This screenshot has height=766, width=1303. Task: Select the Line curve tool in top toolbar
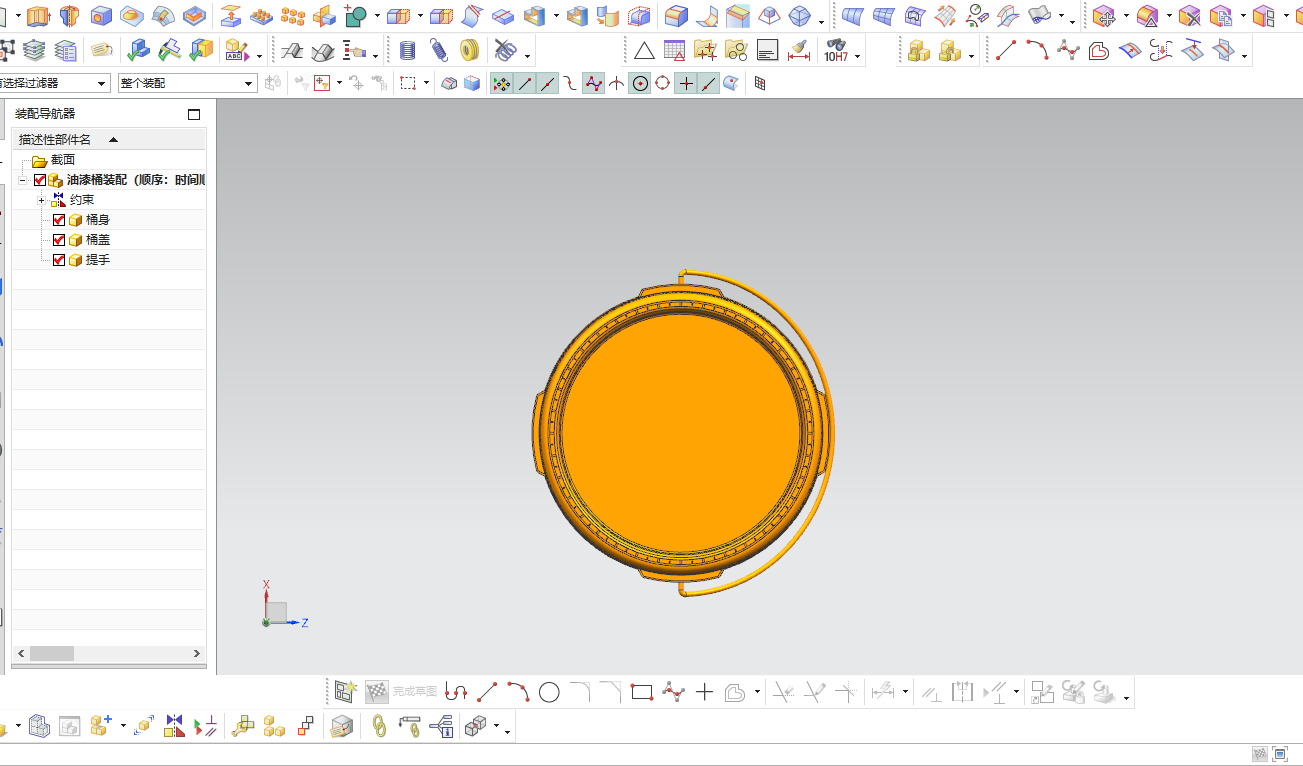pyautogui.click(x=1006, y=50)
